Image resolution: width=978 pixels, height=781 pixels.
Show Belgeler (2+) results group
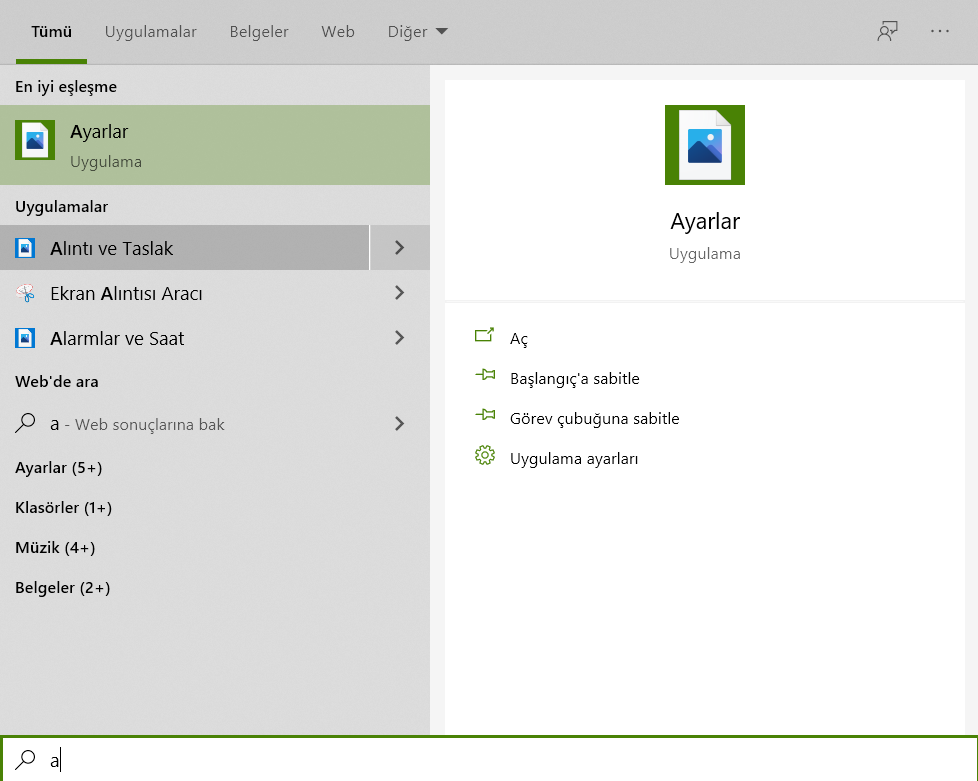click(62, 587)
